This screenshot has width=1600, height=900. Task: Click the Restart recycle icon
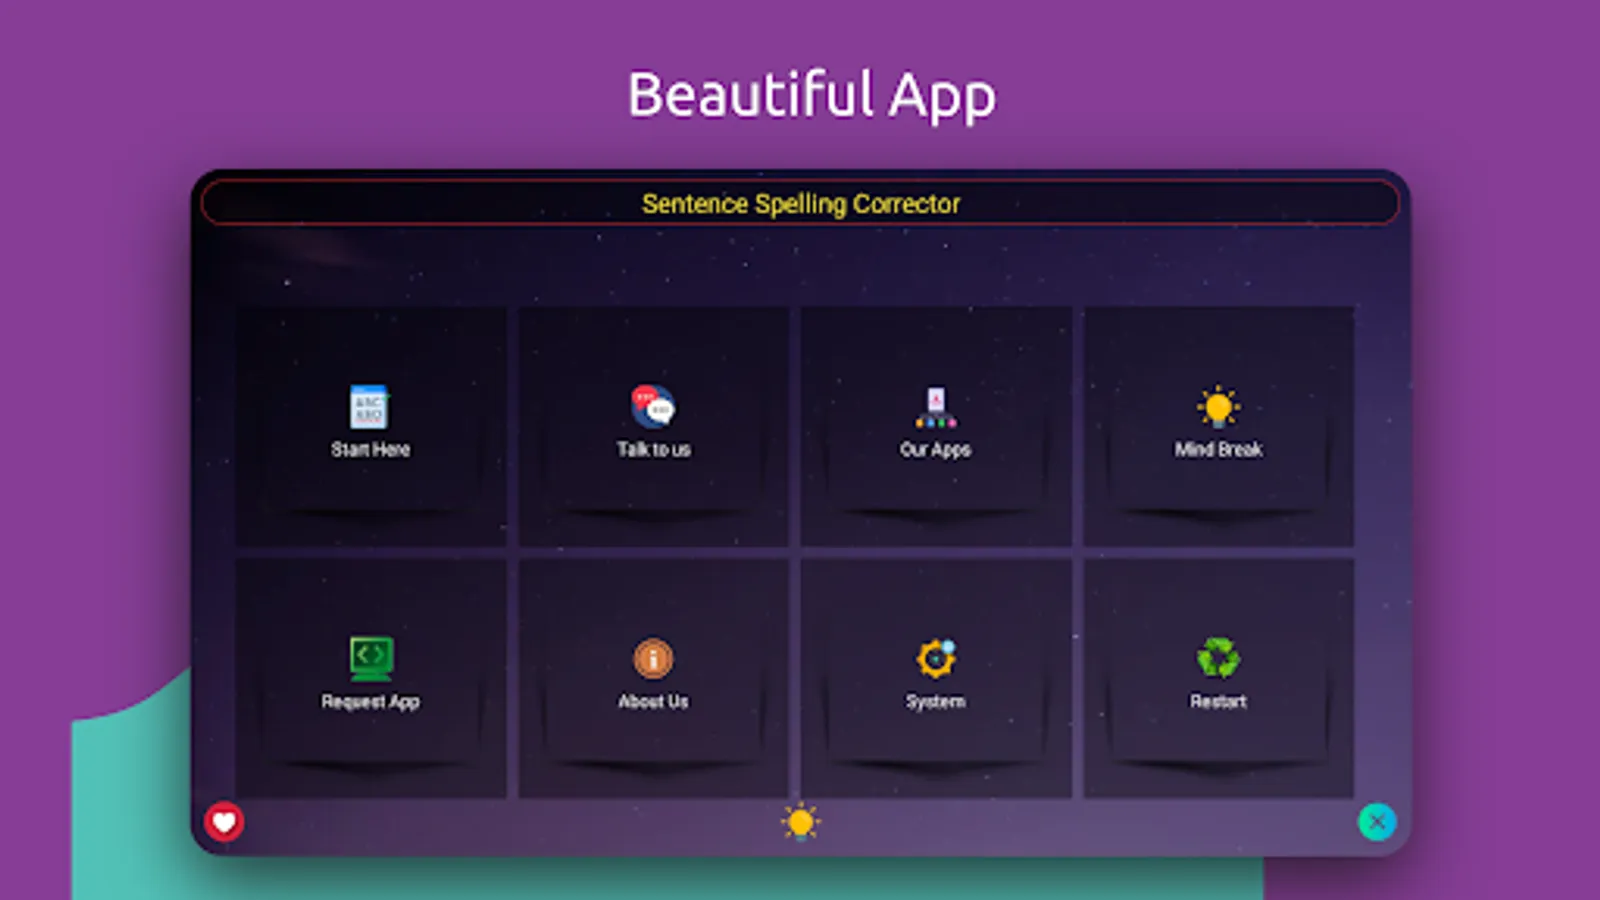1217,657
